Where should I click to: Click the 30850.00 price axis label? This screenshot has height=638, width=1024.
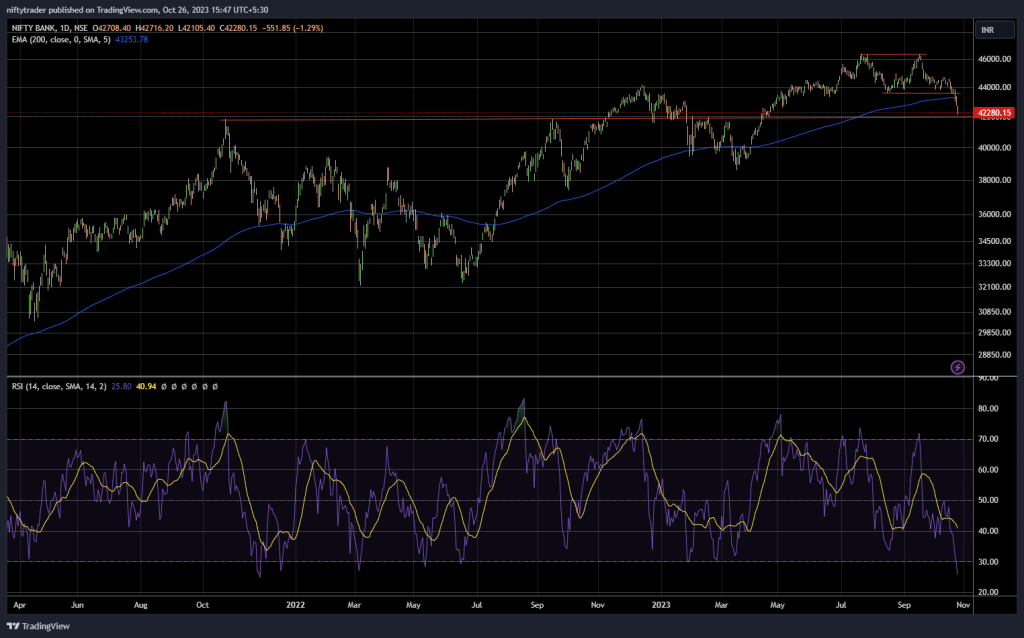pos(994,312)
